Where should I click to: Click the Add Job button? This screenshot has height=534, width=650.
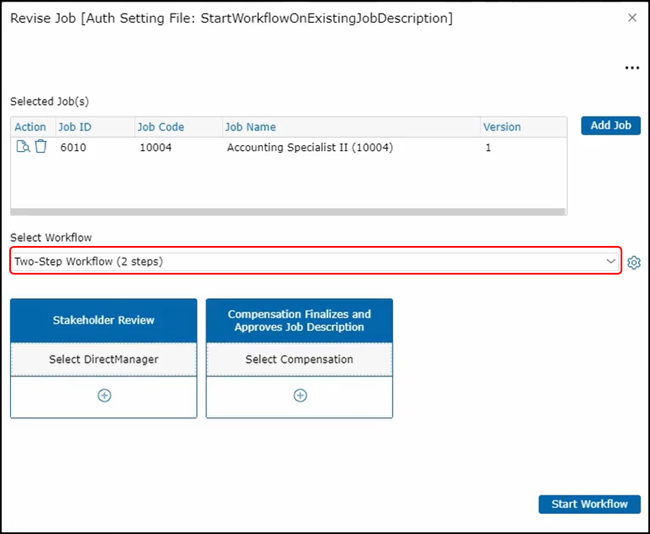click(x=610, y=126)
